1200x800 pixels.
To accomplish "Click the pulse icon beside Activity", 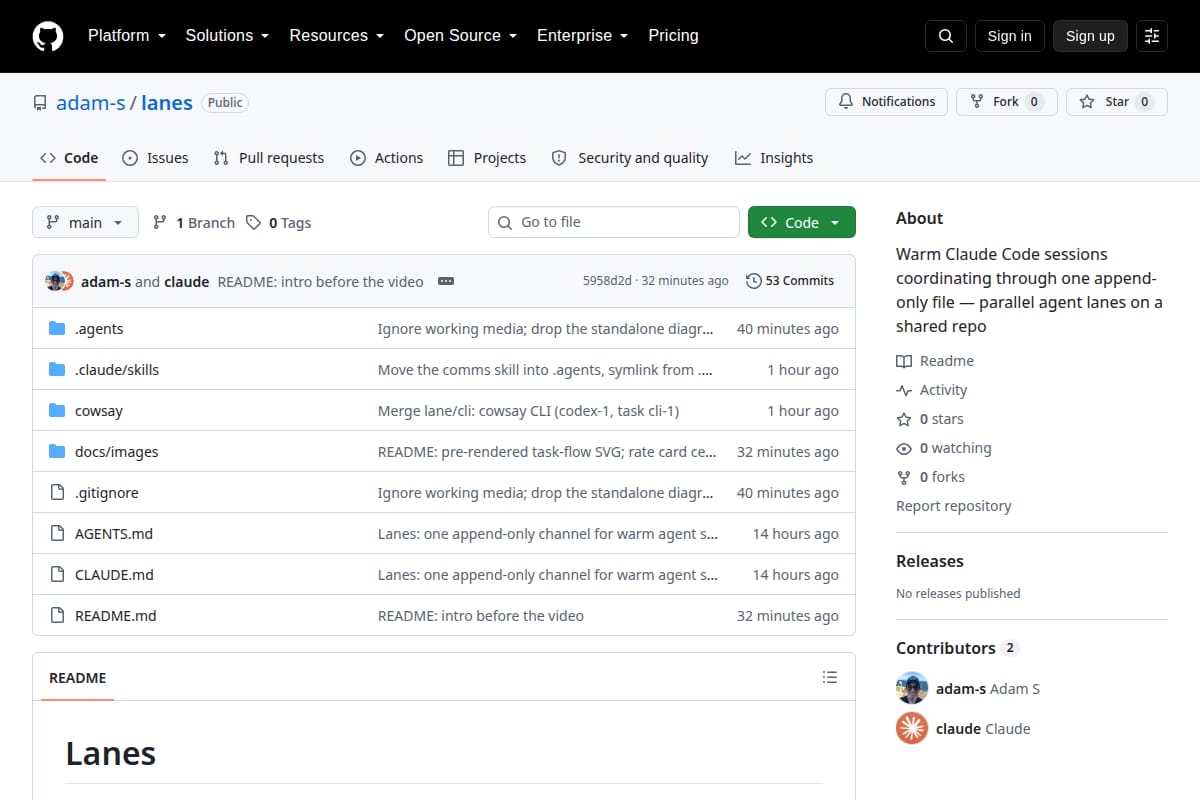I will tap(904, 390).
